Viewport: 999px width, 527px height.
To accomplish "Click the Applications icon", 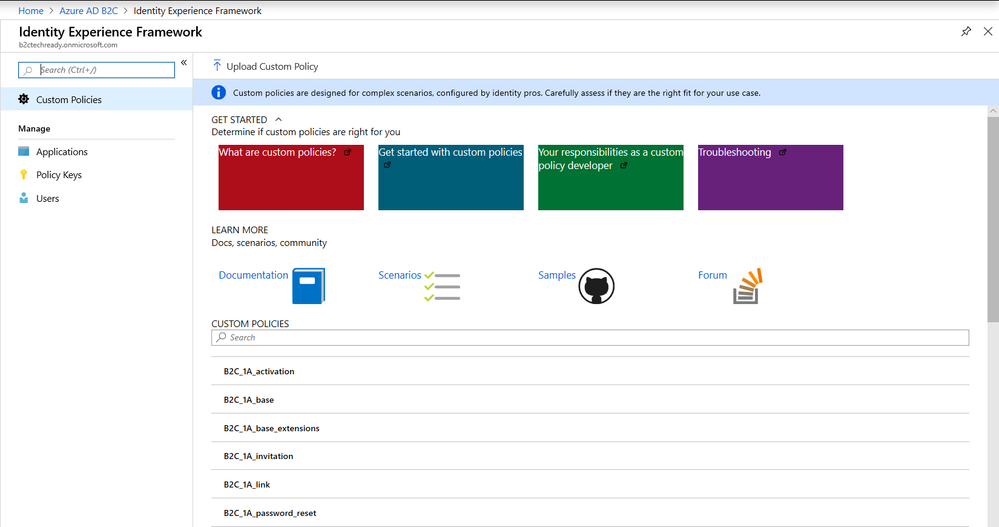I will (x=24, y=151).
